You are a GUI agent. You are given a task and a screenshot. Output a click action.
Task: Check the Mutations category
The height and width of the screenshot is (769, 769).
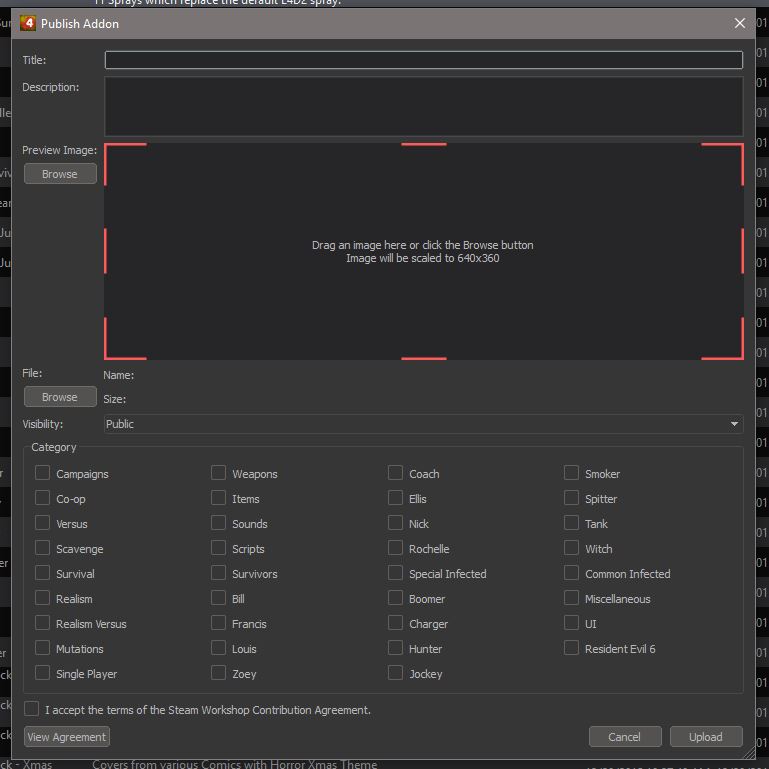click(x=42, y=648)
